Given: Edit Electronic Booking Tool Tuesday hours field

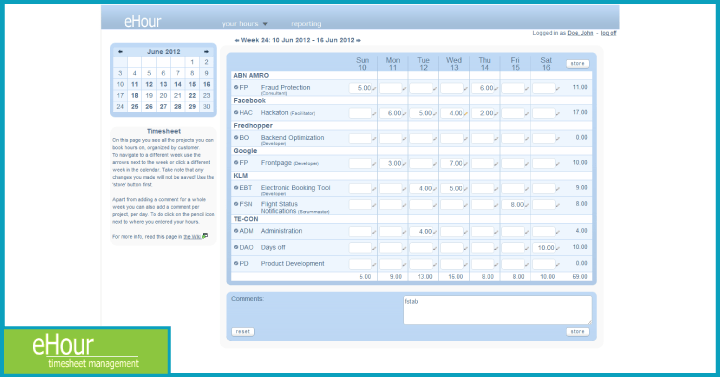Looking at the screenshot, I should [x=421, y=189].
